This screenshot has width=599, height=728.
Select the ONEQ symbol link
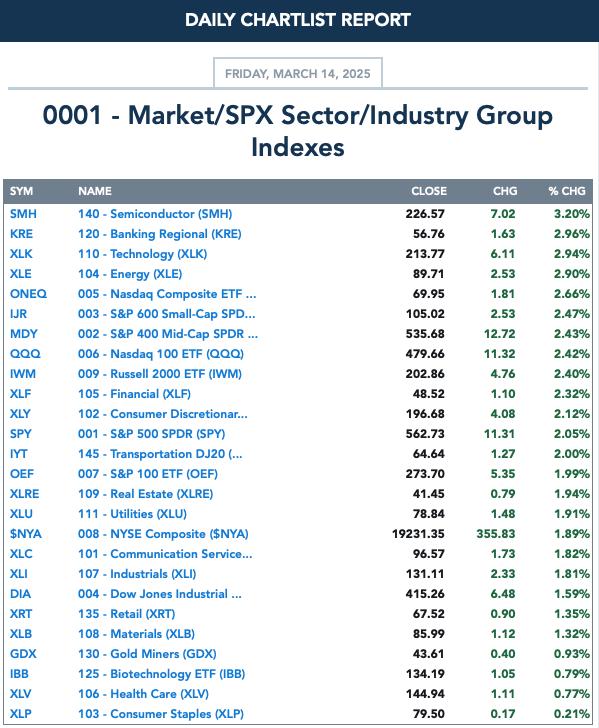[x=28, y=294]
